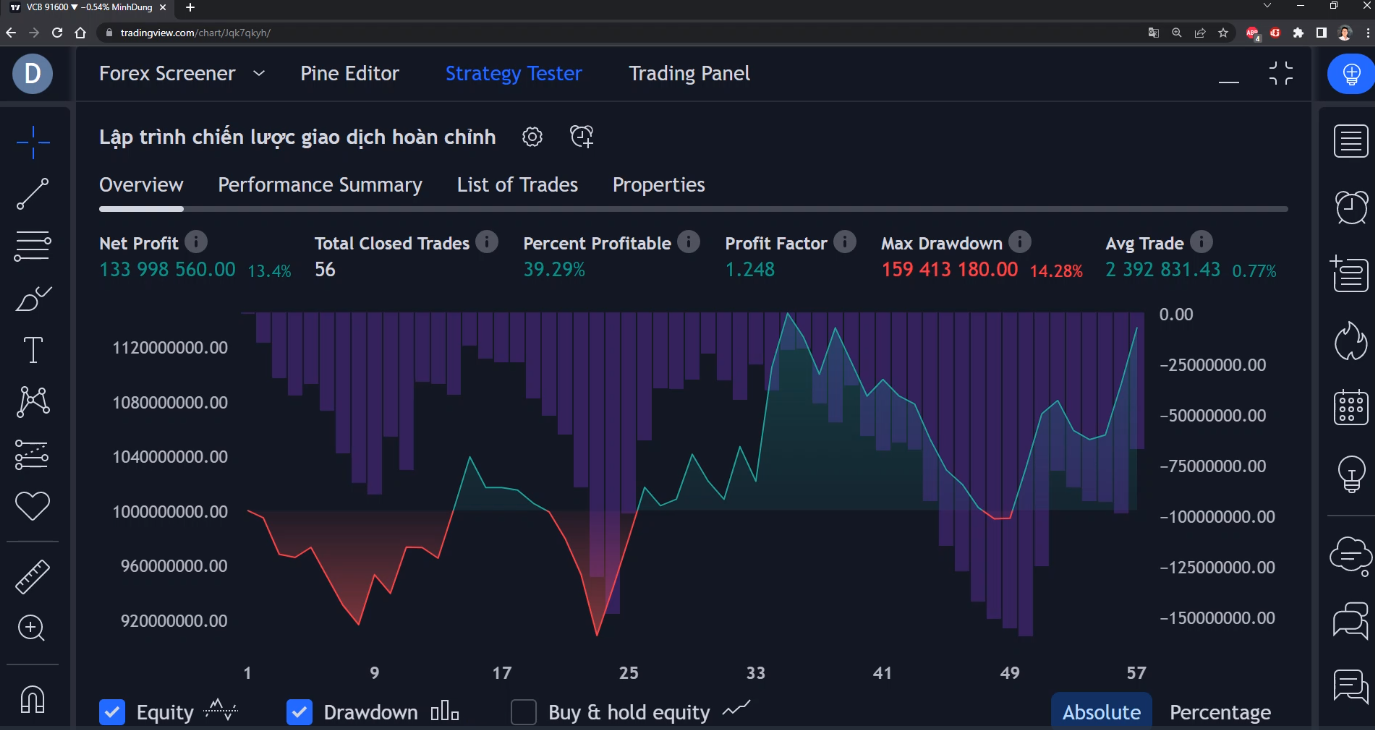Pick the ruler measure tool
The width and height of the screenshot is (1375, 730).
[x=33, y=577]
